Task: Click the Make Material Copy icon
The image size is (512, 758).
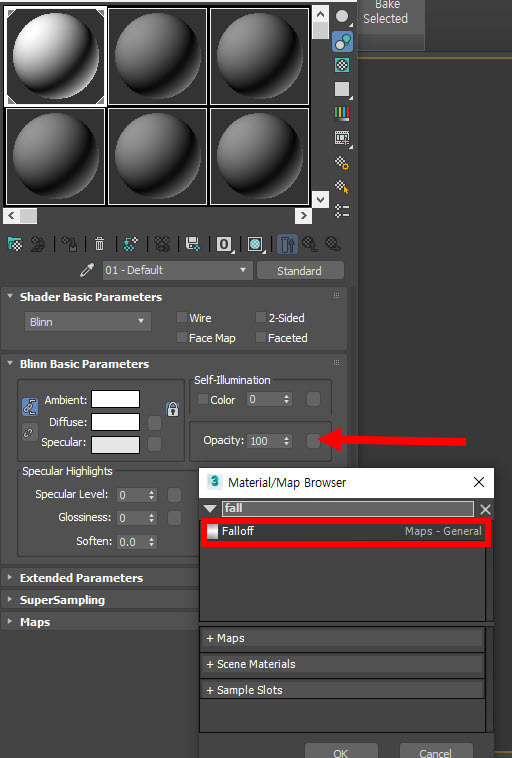Action: click(131, 244)
